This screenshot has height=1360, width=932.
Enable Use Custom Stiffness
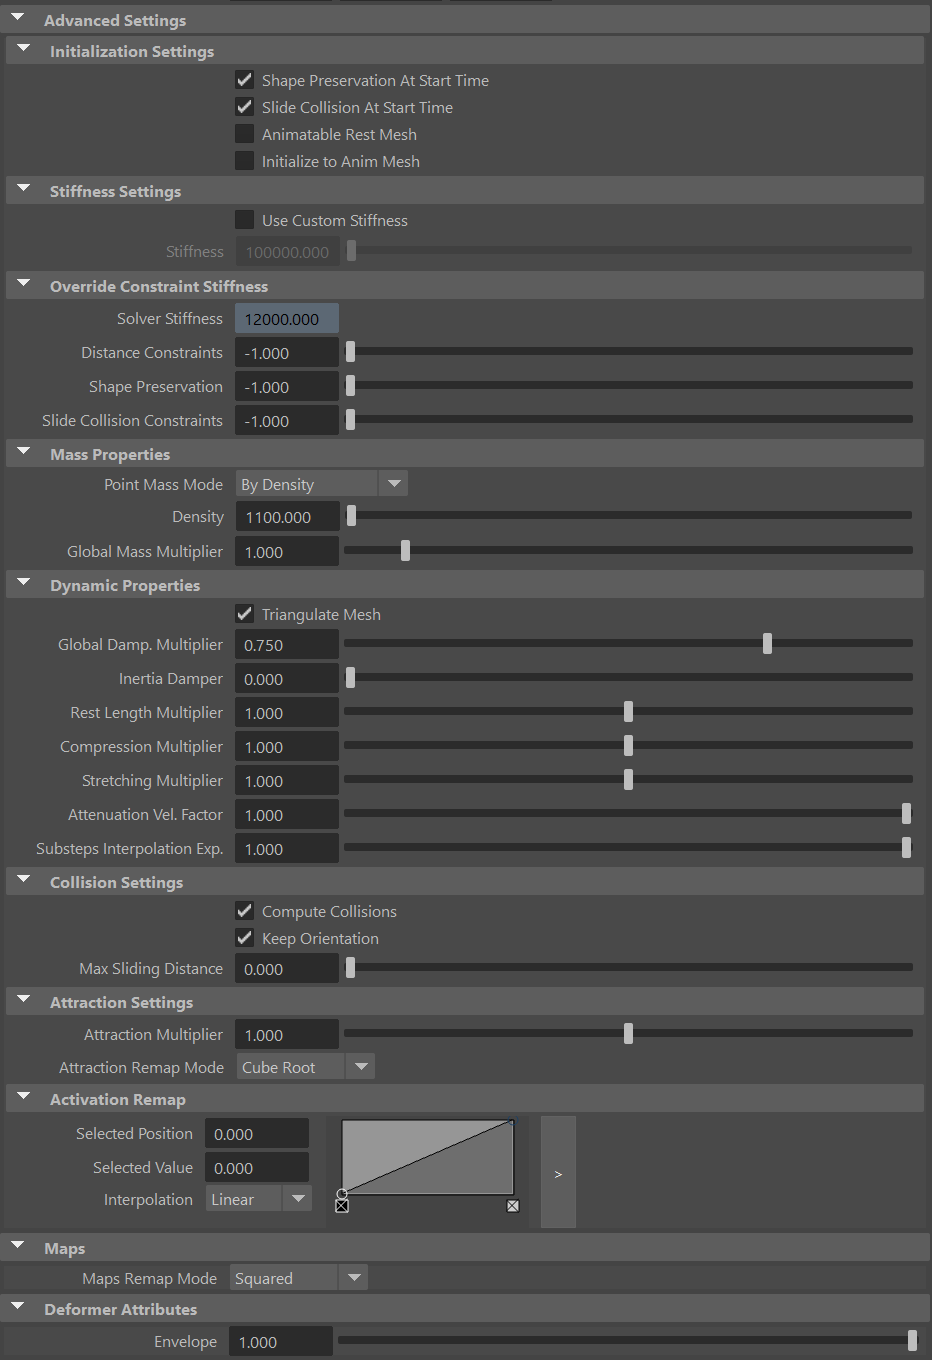click(244, 220)
